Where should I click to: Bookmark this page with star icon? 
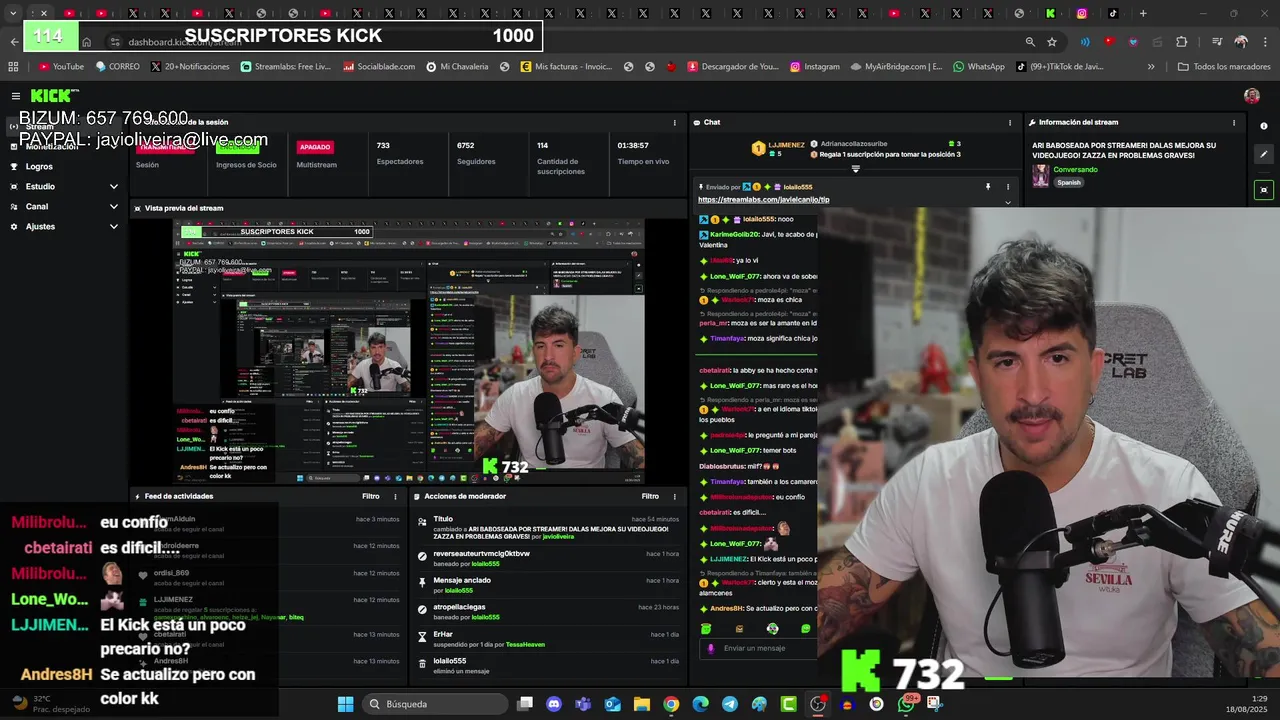(1052, 42)
